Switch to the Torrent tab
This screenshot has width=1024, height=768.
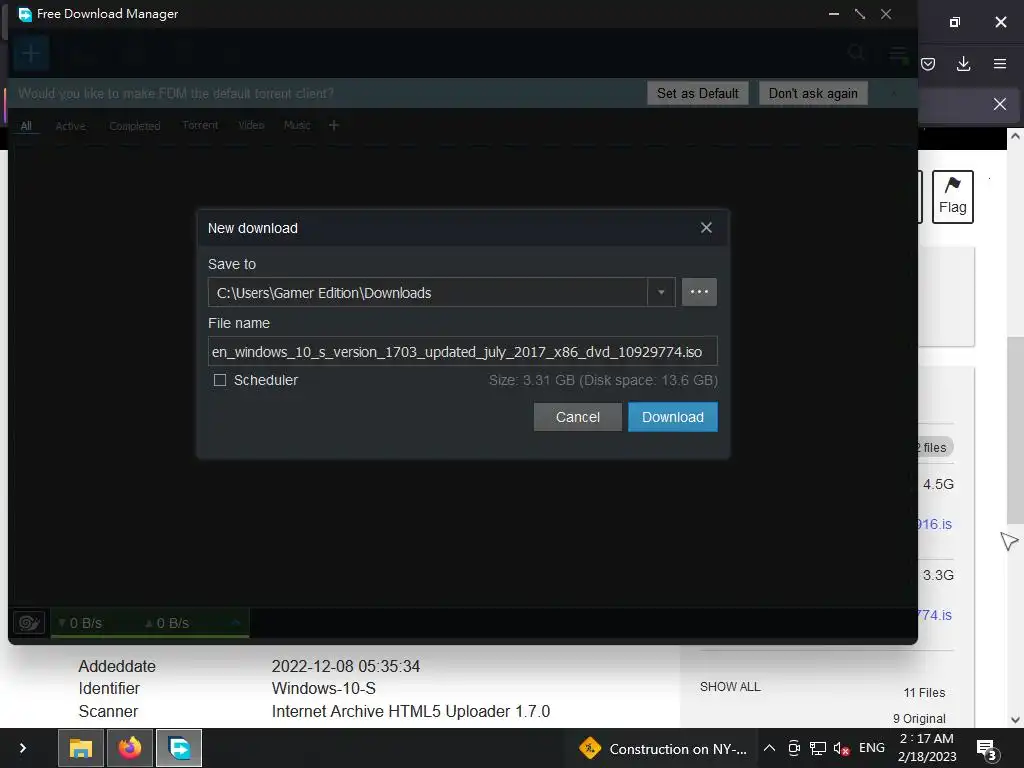(x=200, y=125)
